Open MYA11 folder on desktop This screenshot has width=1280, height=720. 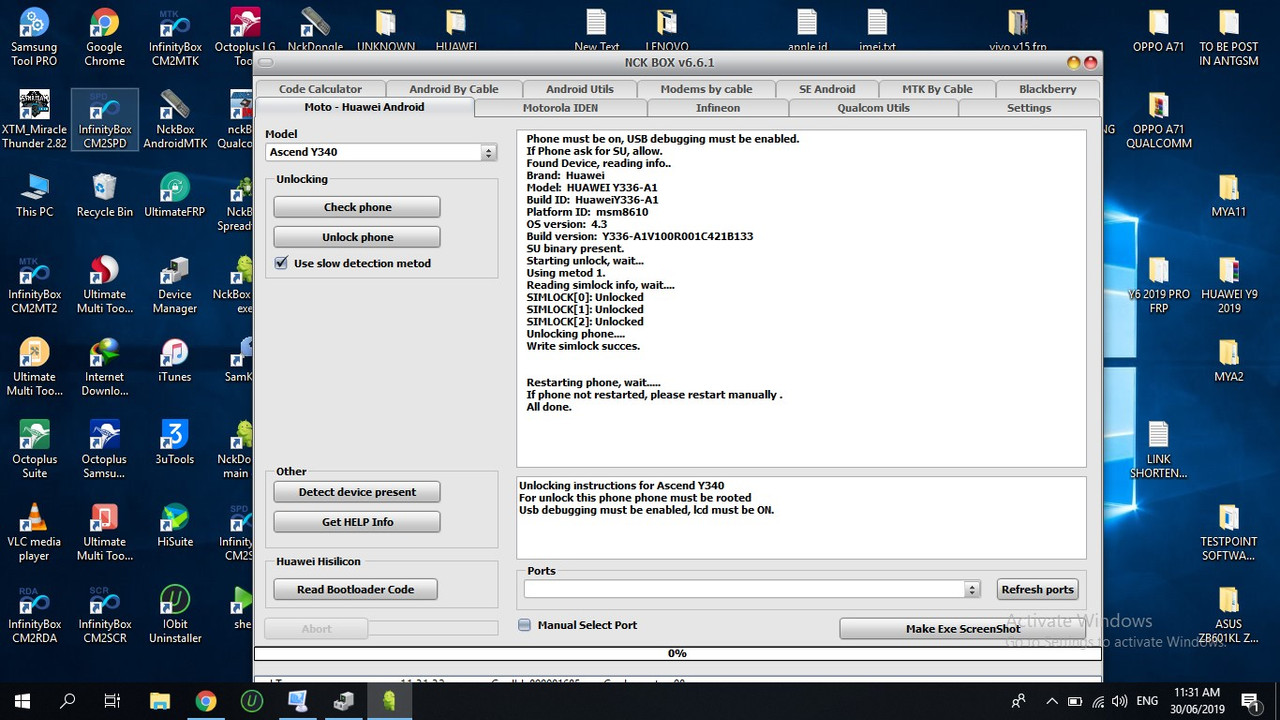(1229, 195)
